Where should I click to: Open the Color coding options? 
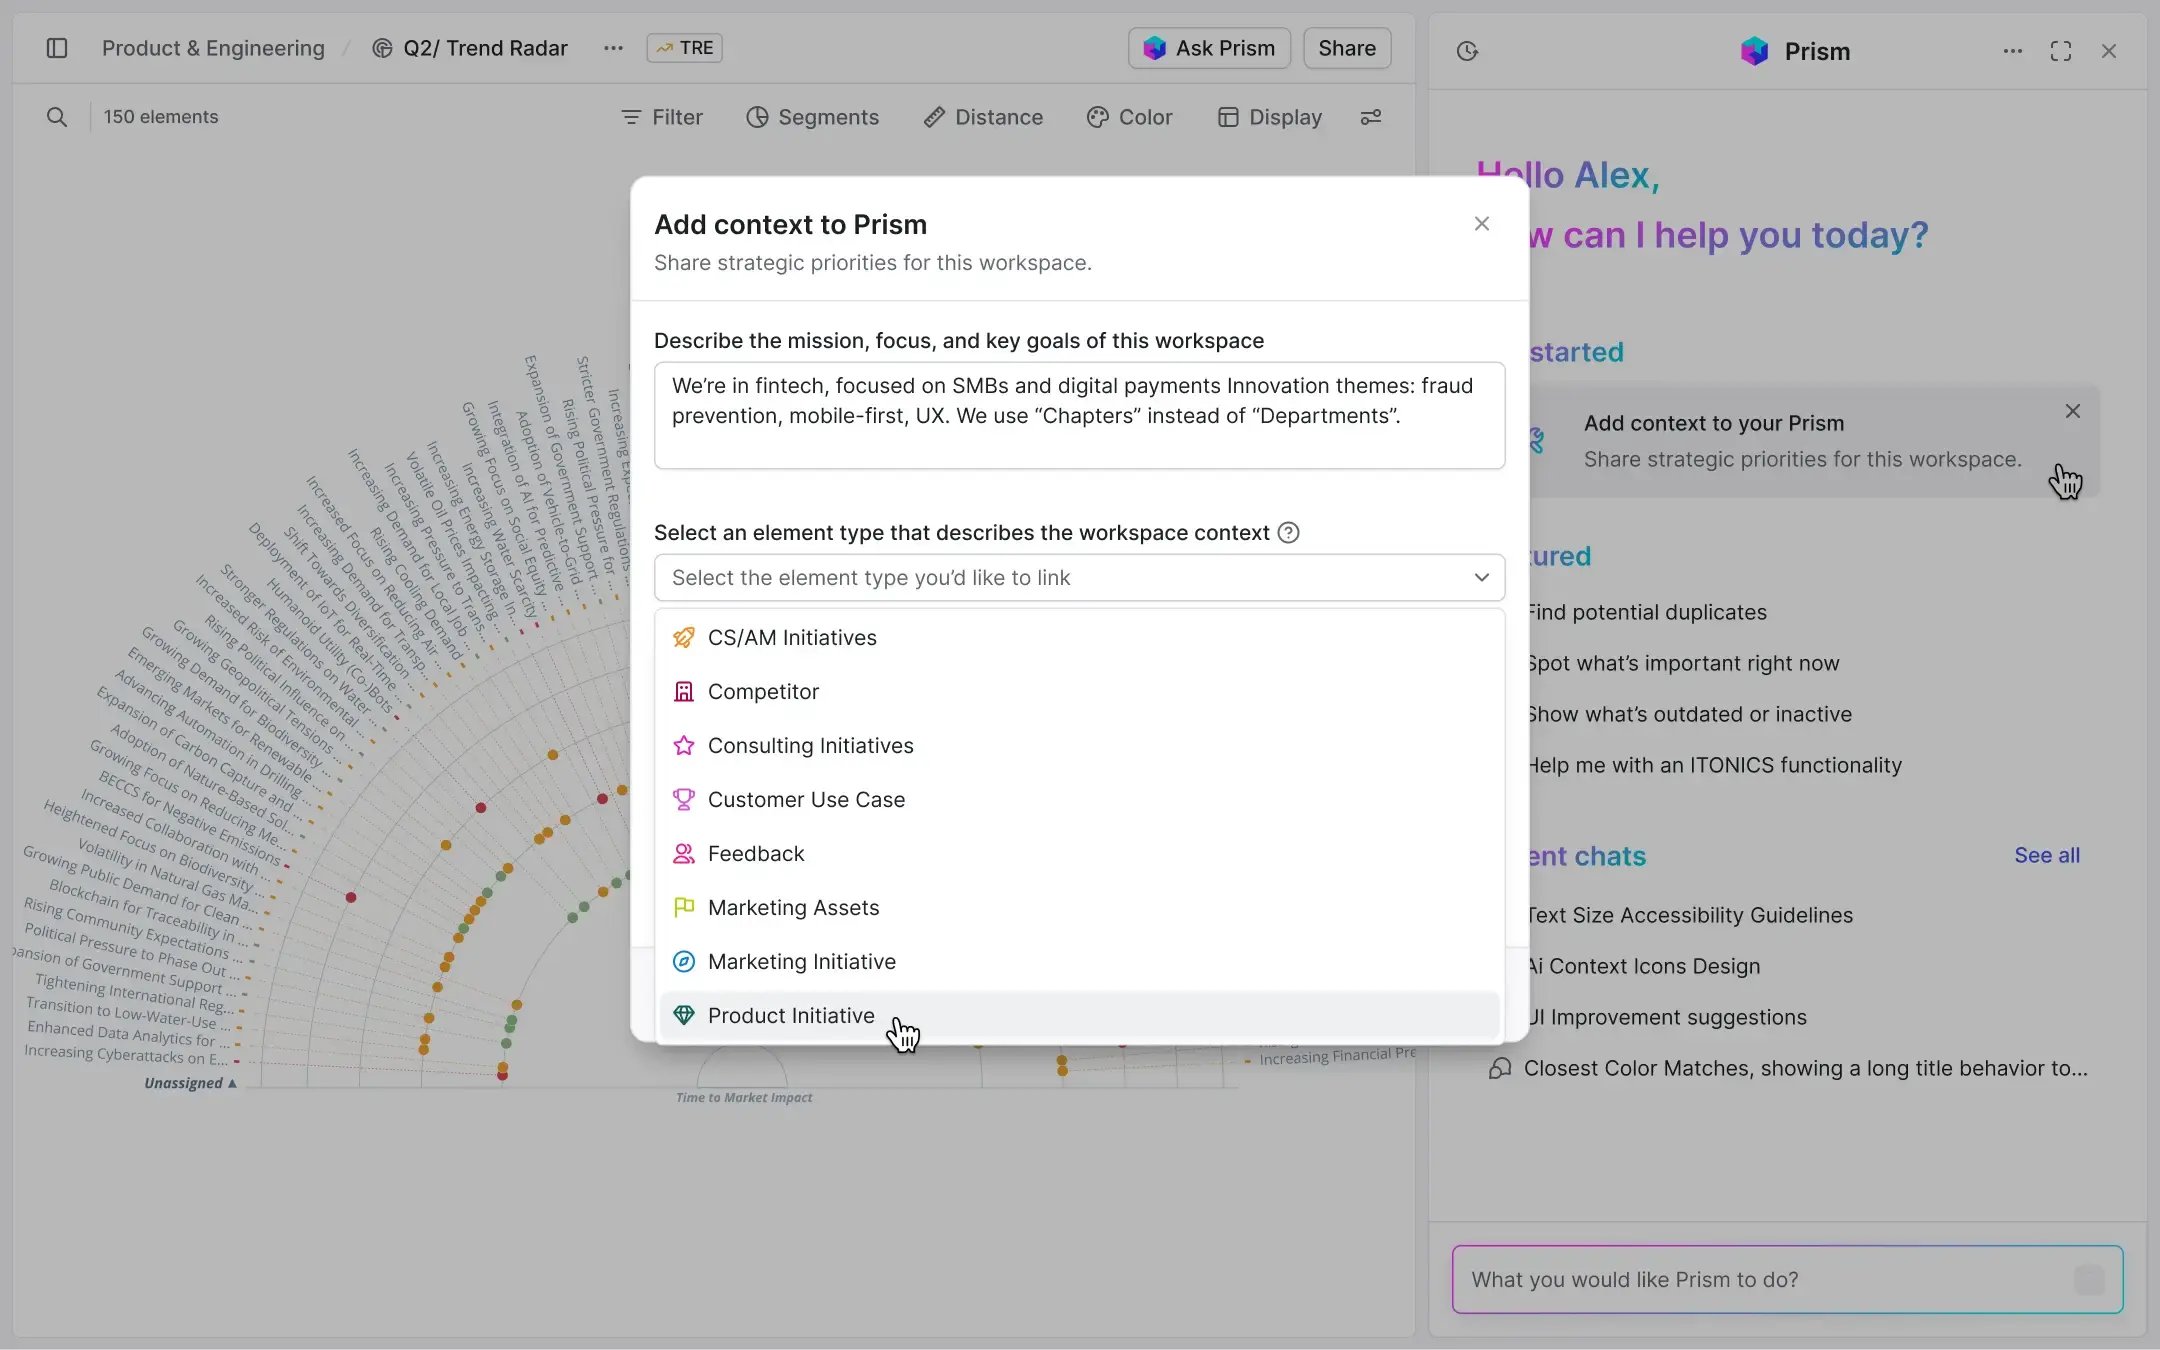(x=1129, y=117)
